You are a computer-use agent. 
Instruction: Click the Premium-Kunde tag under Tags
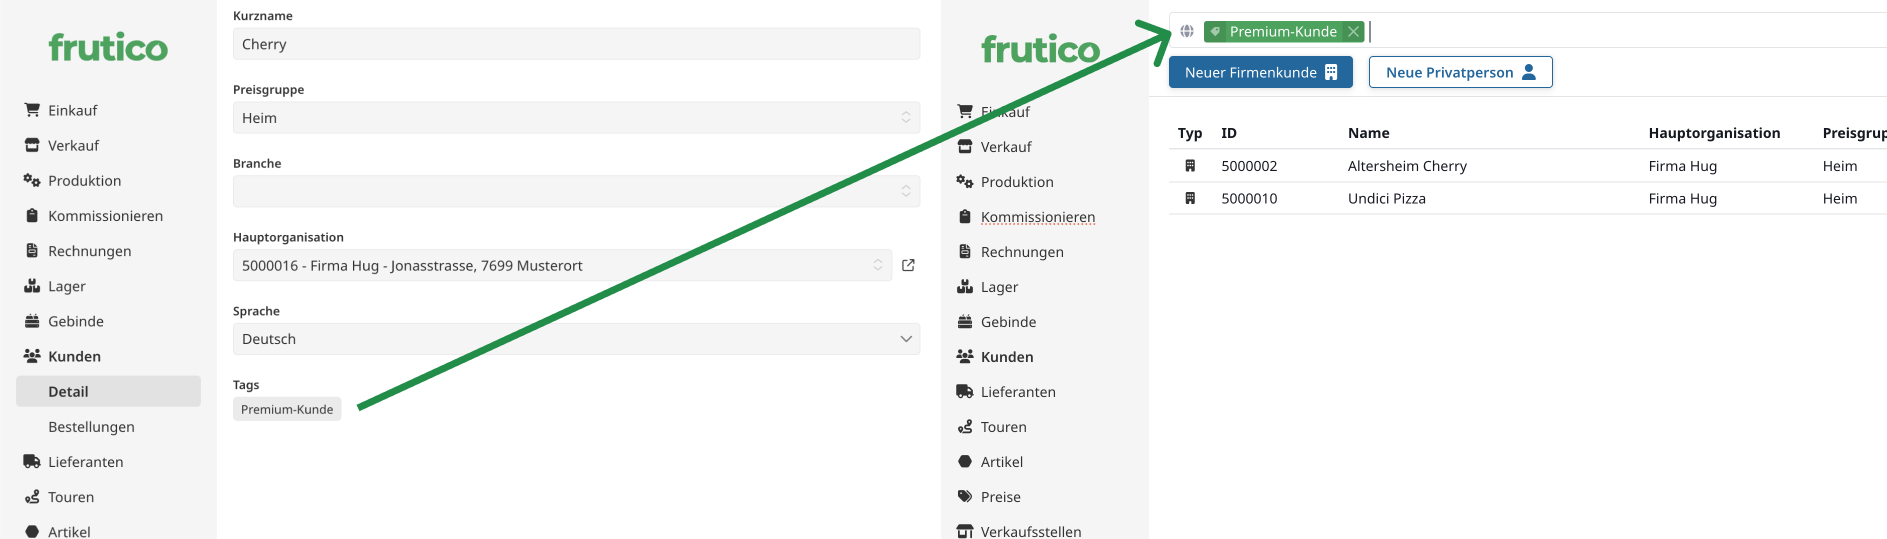[x=287, y=409]
